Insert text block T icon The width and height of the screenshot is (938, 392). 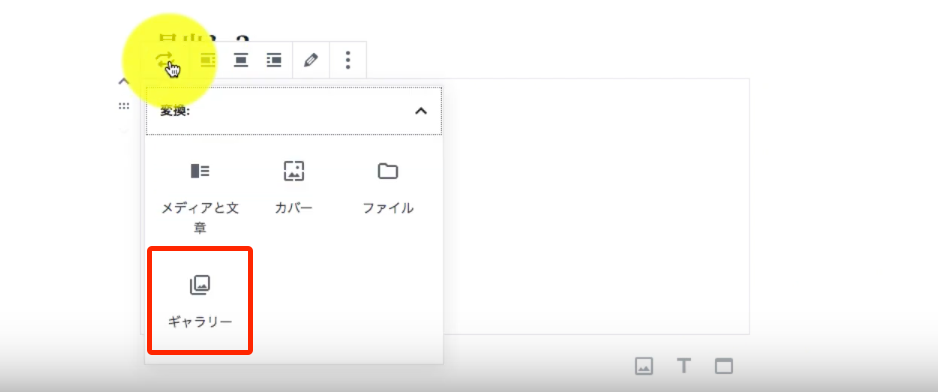coord(684,366)
